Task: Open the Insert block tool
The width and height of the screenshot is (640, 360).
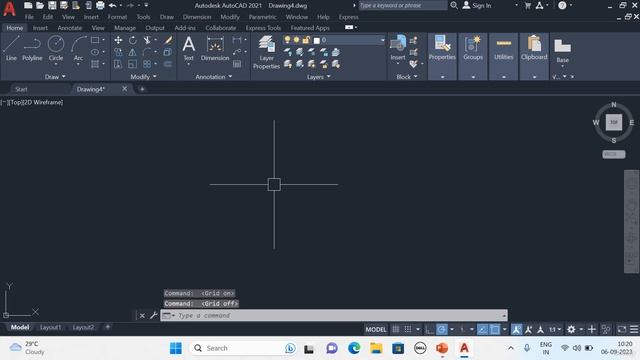Action: point(398,48)
